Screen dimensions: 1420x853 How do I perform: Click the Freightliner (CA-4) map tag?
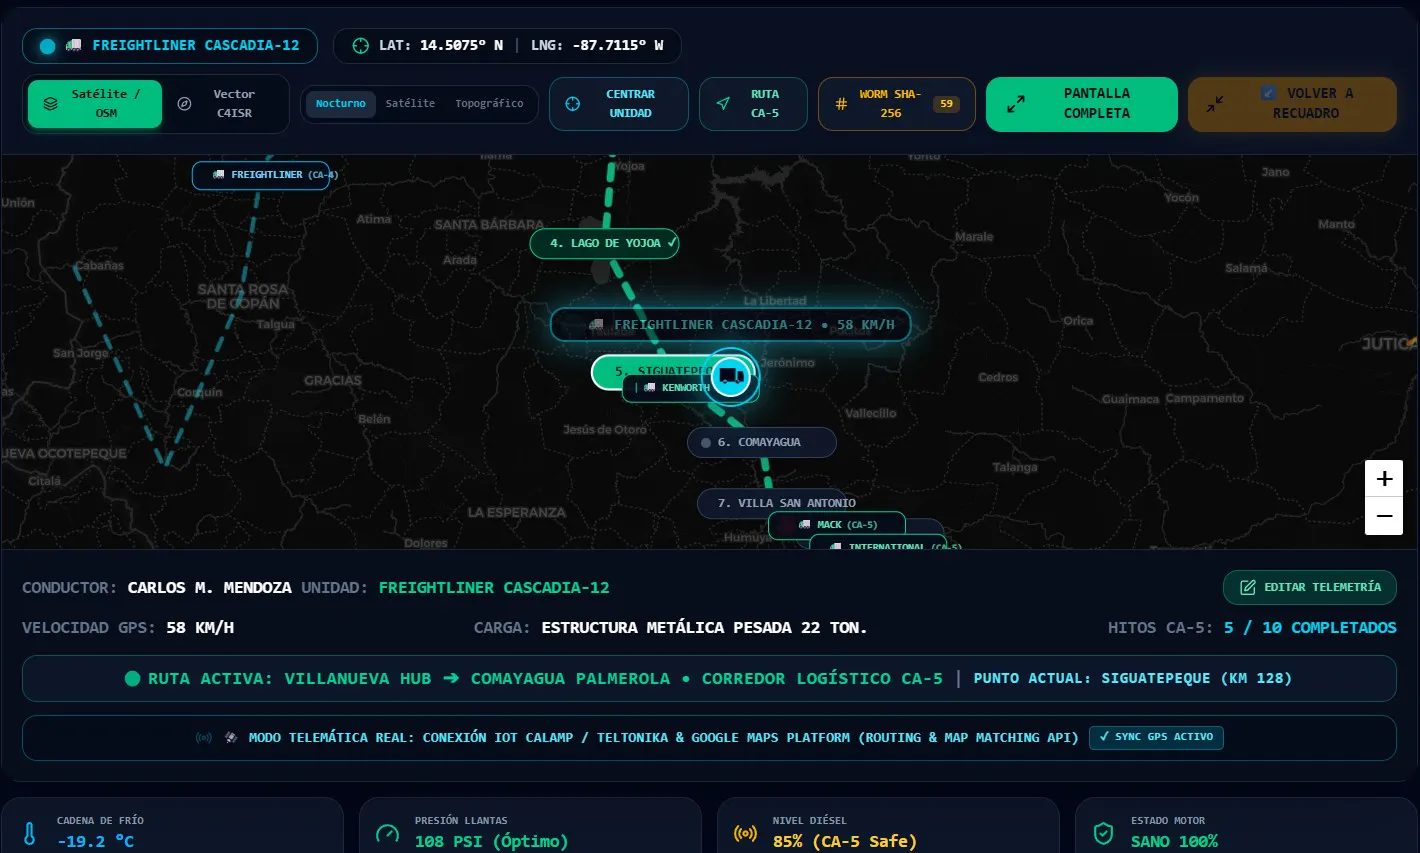261,175
